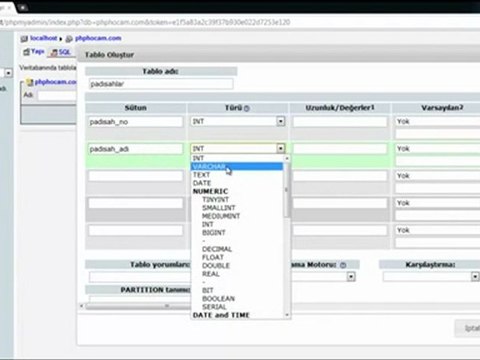The height and width of the screenshot is (360, 480).
Task: Click the type list scrollbar thumb
Action: point(287,190)
